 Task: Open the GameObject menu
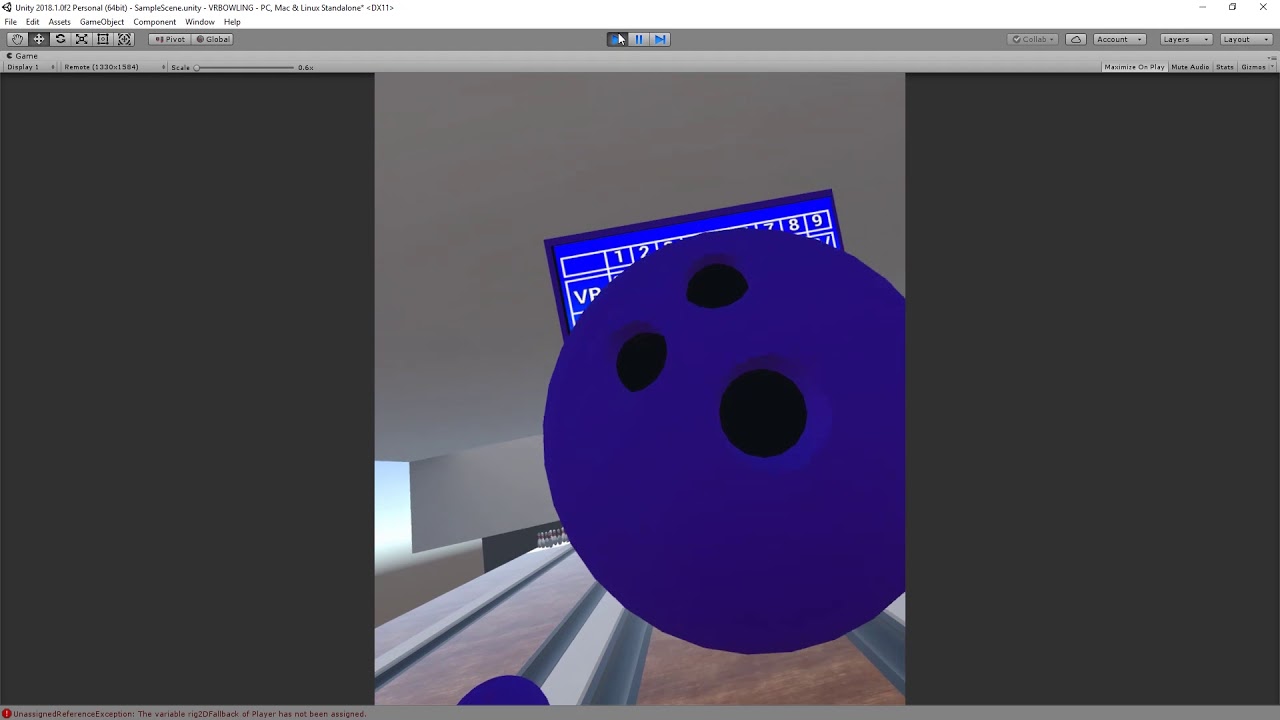coord(102,22)
